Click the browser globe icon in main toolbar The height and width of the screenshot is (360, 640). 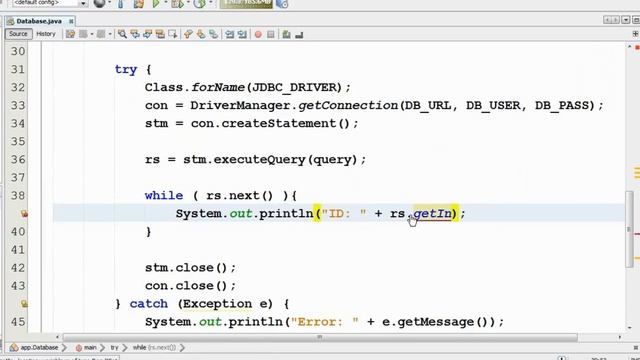tap(99, 4)
